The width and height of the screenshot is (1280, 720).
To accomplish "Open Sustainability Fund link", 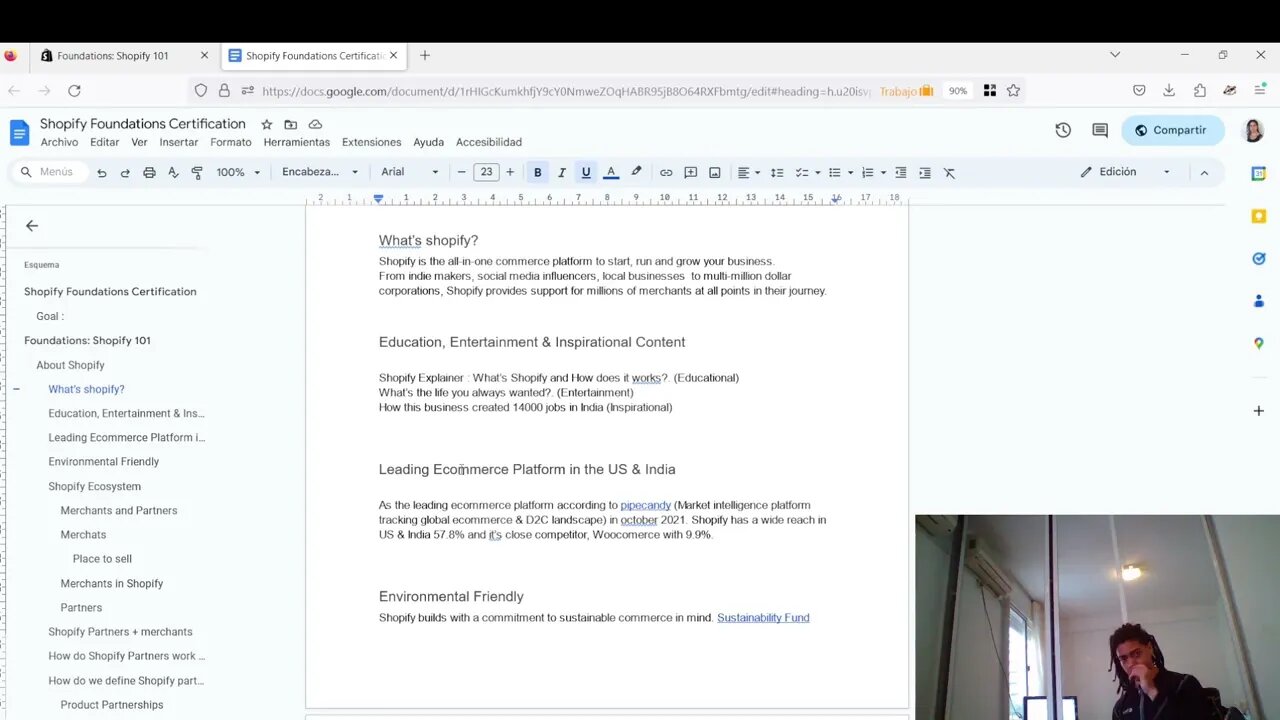I will pyautogui.click(x=763, y=618).
